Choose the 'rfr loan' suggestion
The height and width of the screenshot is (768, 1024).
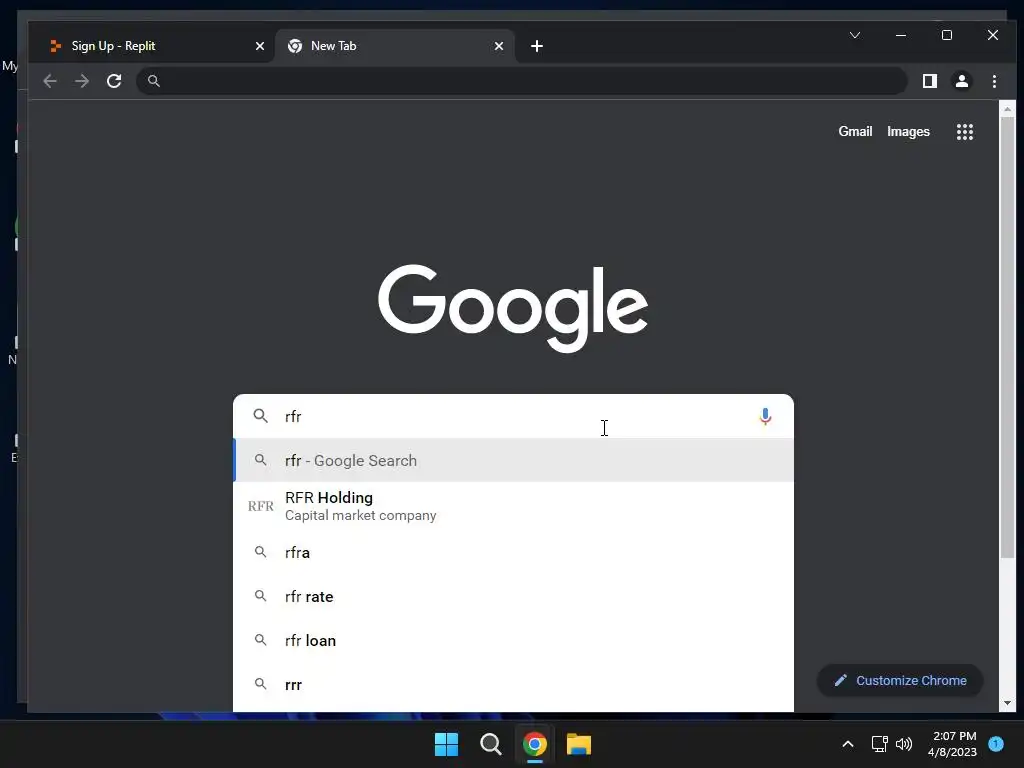click(513, 640)
